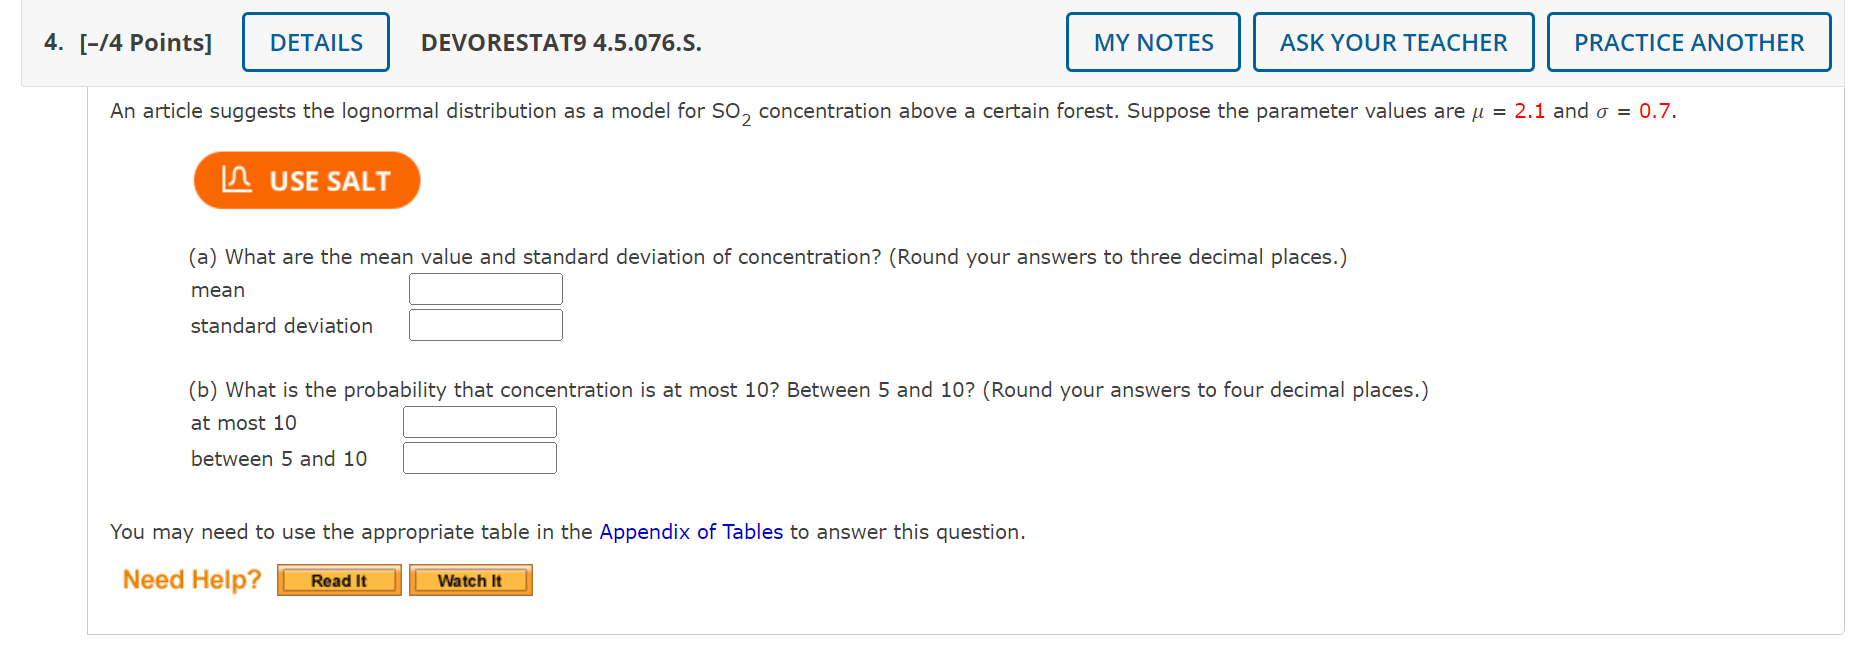This screenshot has width=1849, height=664.
Task: Open MY NOTES
Action: click(1152, 42)
